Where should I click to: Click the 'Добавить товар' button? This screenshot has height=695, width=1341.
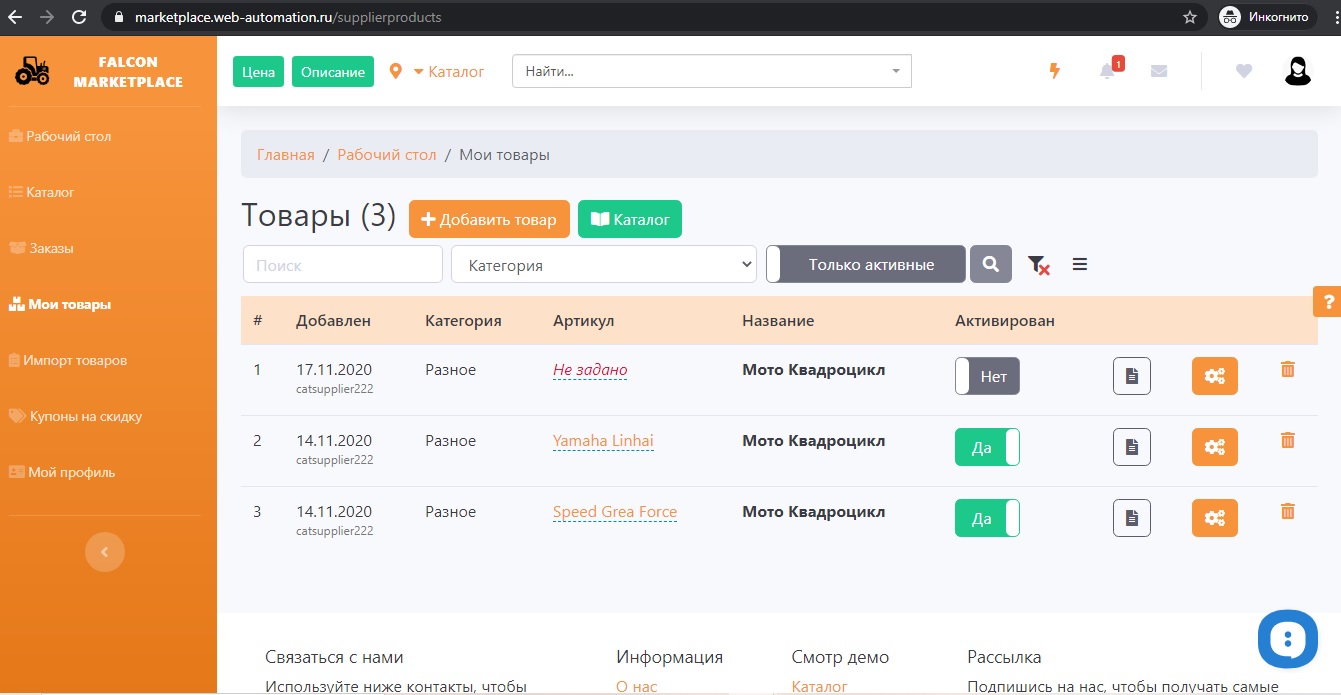coord(489,219)
